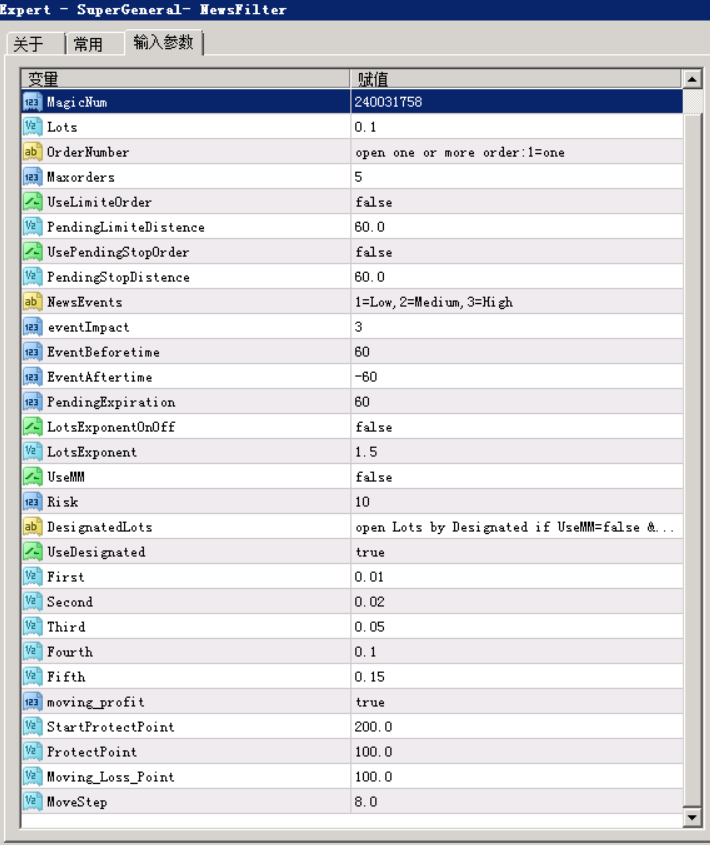
Task: Click the double icon beside PendingStopDistence
Action: coord(32,276)
